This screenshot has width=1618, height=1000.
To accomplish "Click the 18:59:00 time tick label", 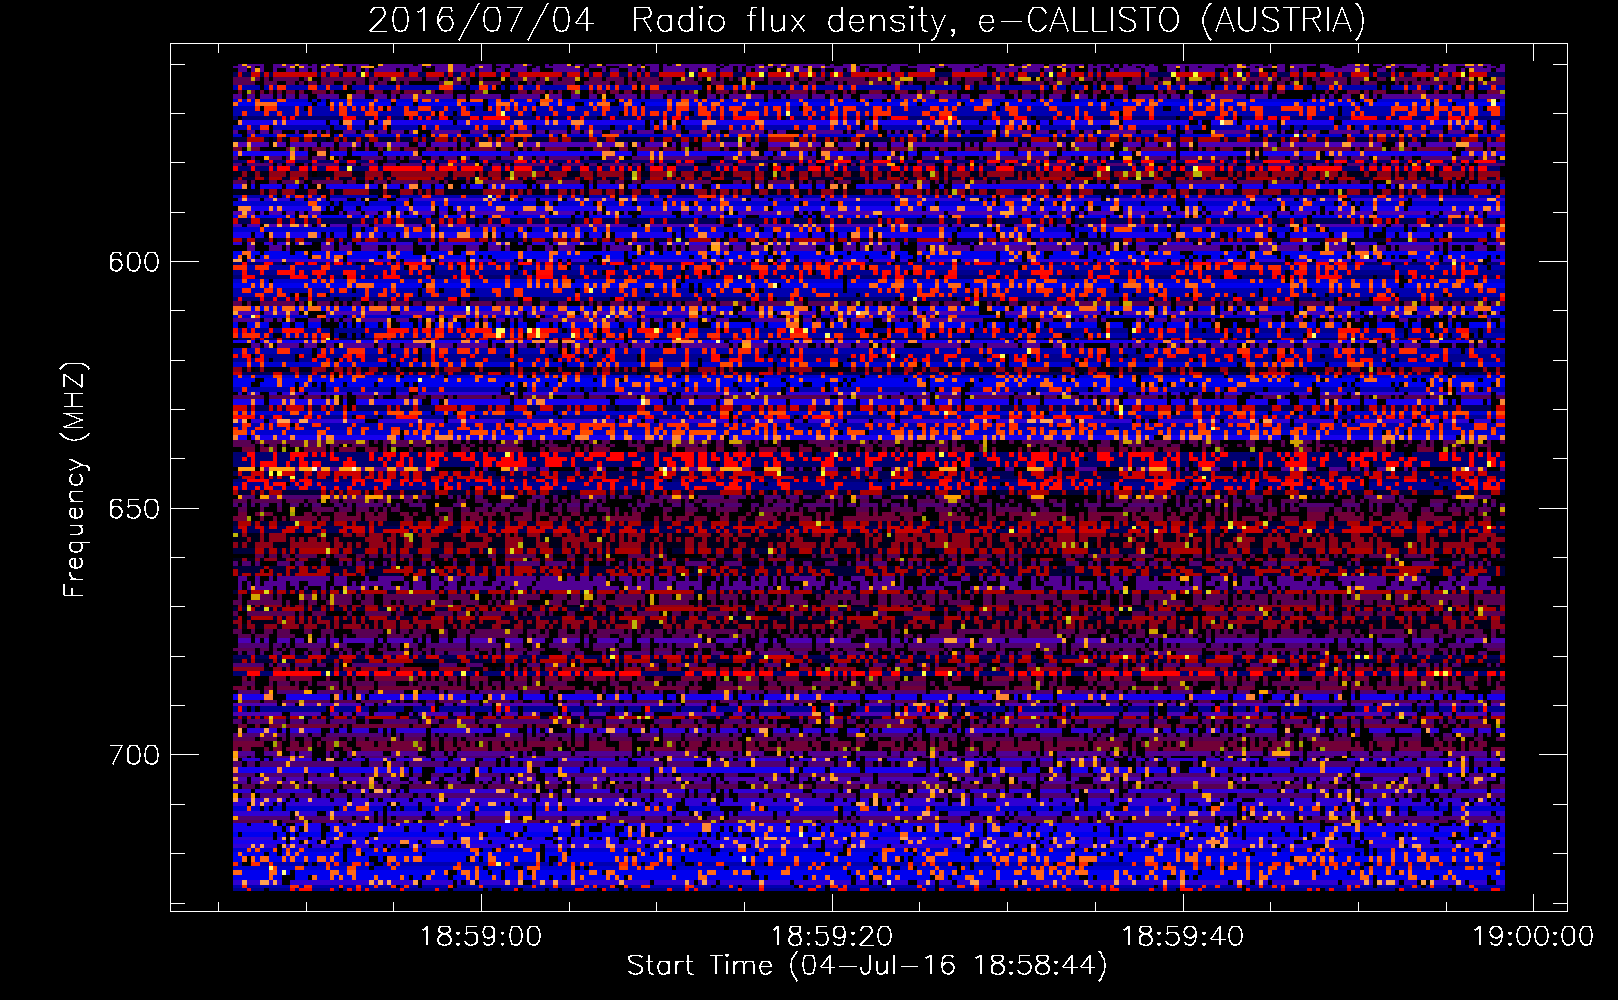I will click(x=481, y=936).
